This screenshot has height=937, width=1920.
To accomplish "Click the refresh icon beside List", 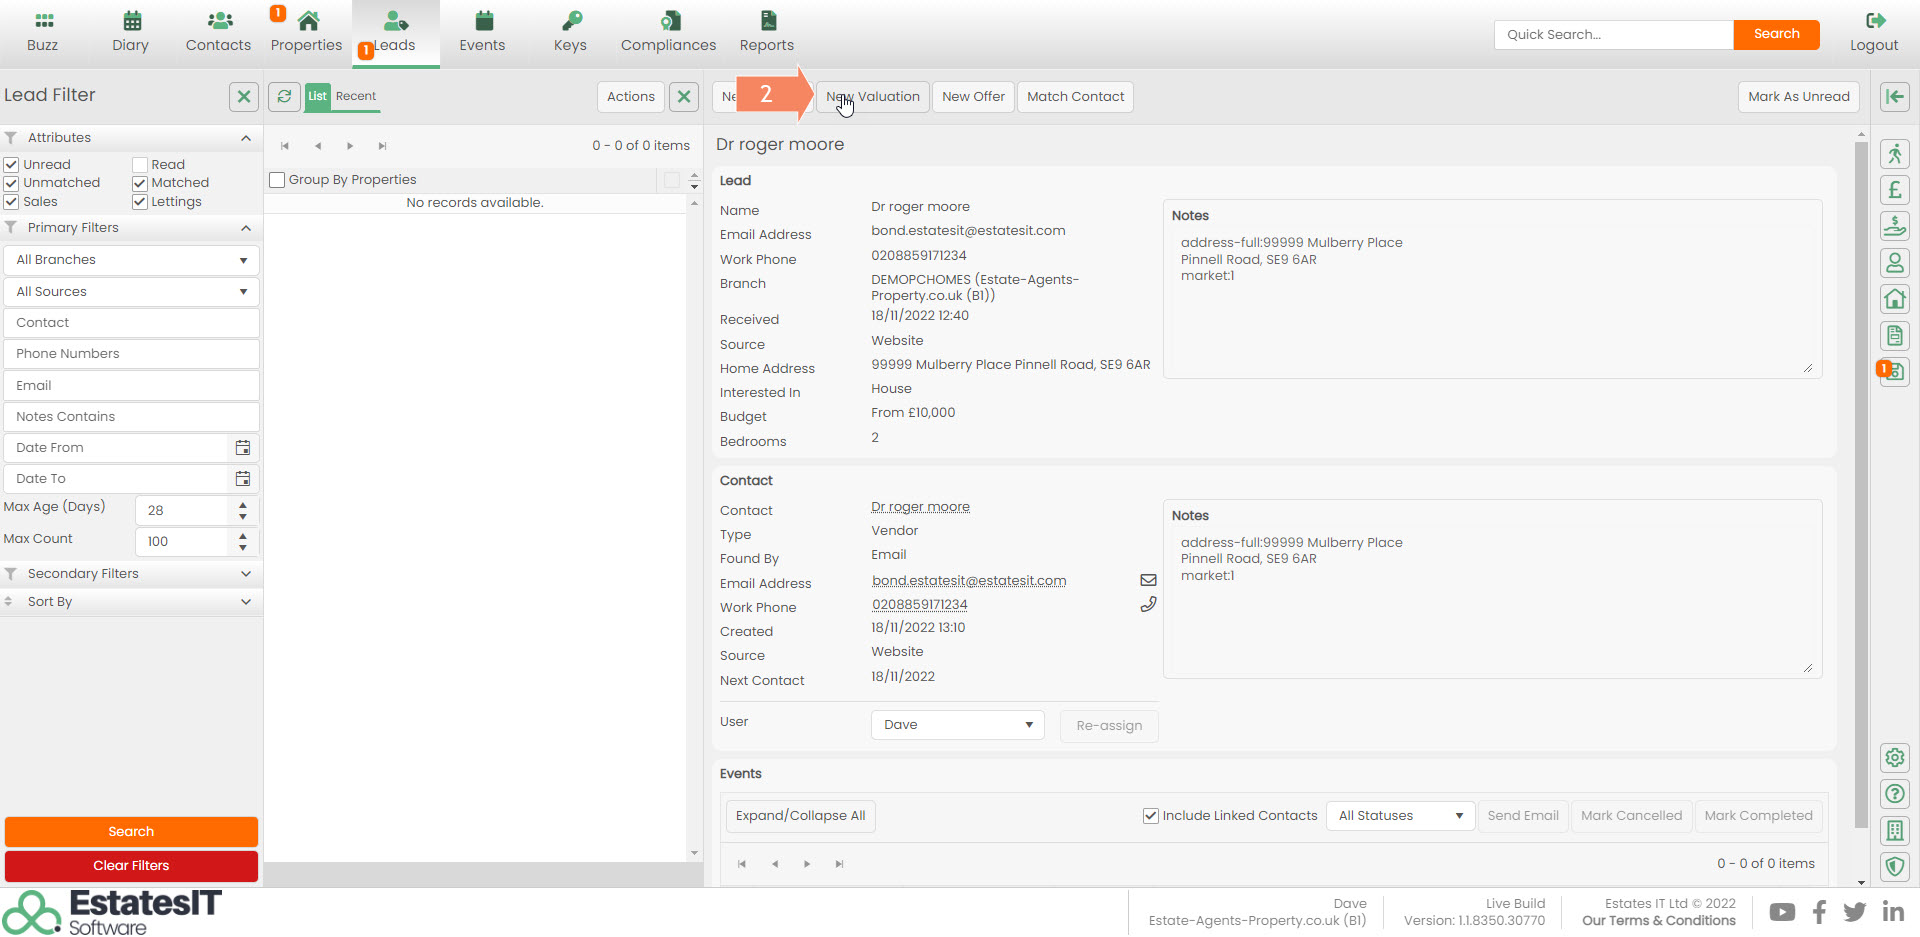I will [284, 96].
